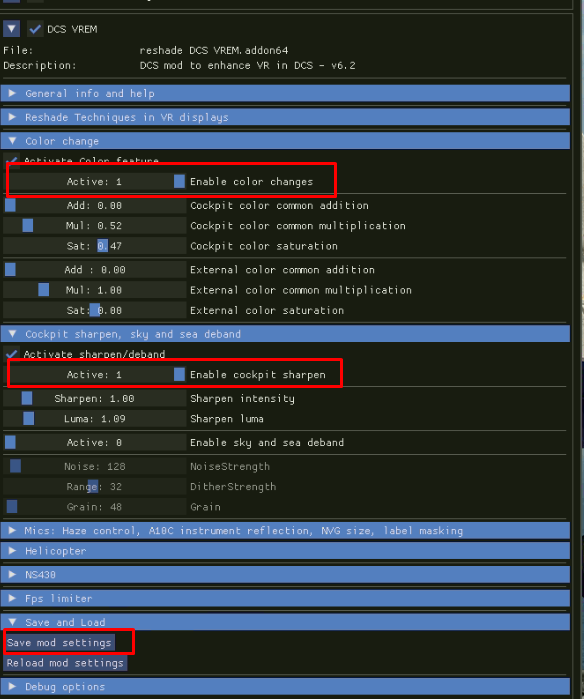584x699 pixels.
Task: Toggle the Activate sharpen/deband checkbox
Action: (x=12, y=354)
